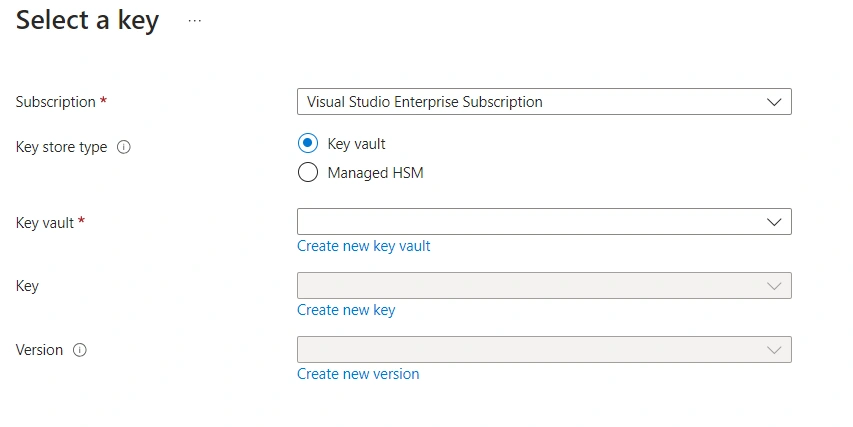This screenshot has width=853, height=427.
Task: Select the Managed HSM radio button
Action: point(308,172)
